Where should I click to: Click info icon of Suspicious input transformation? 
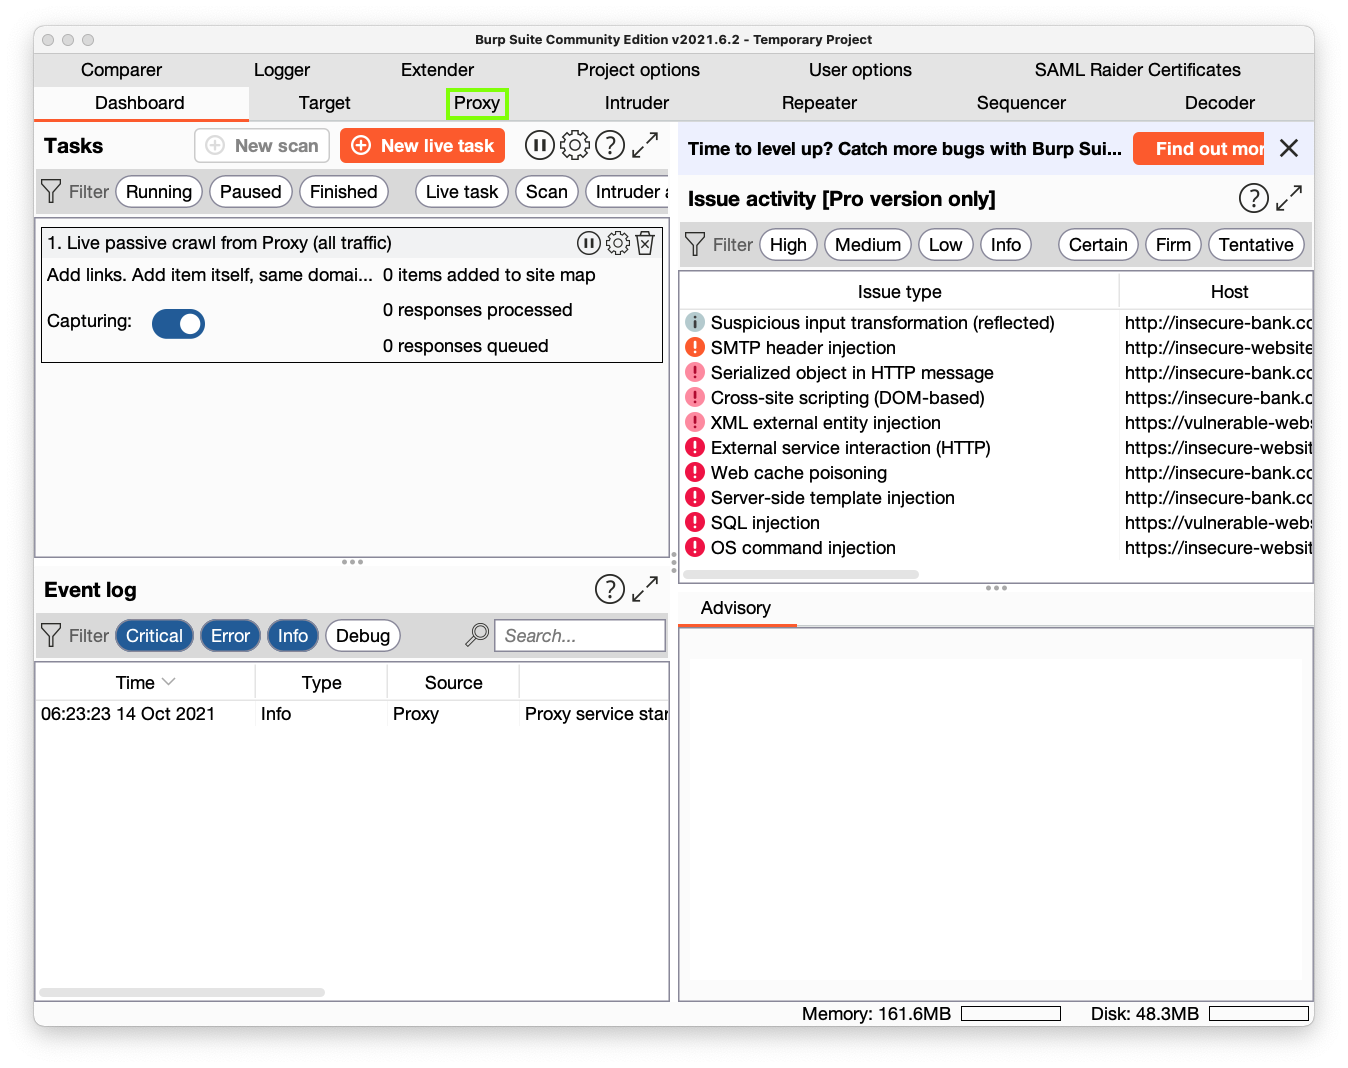click(x=695, y=322)
